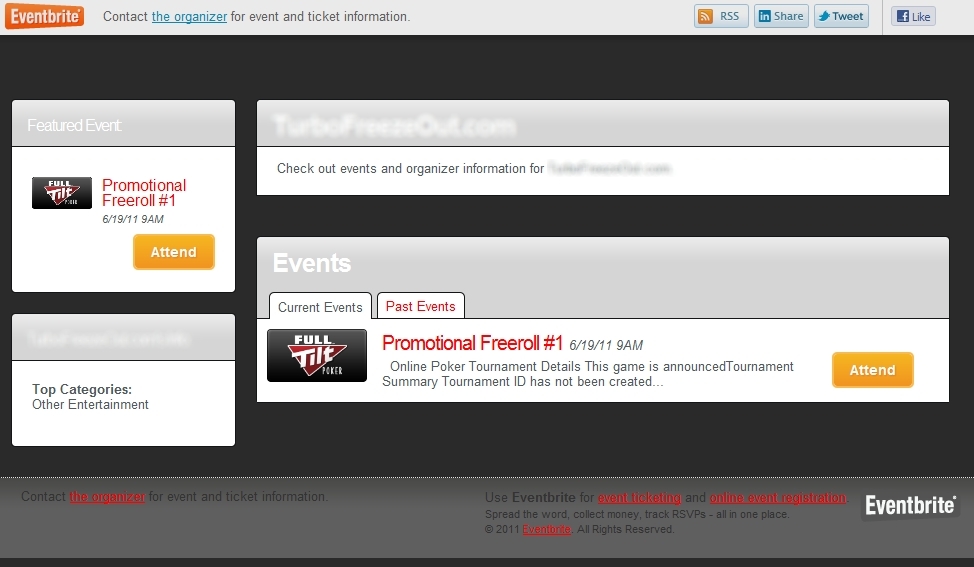Open the online event registration link
Viewport: 974px width, 567px height.
click(x=778, y=497)
